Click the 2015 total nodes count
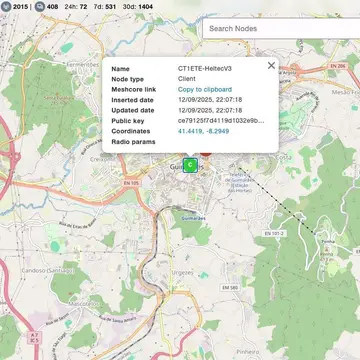Image resolution: width=360 pixels, height=360 pixels. pyautogui.click(x=21, y=7)
